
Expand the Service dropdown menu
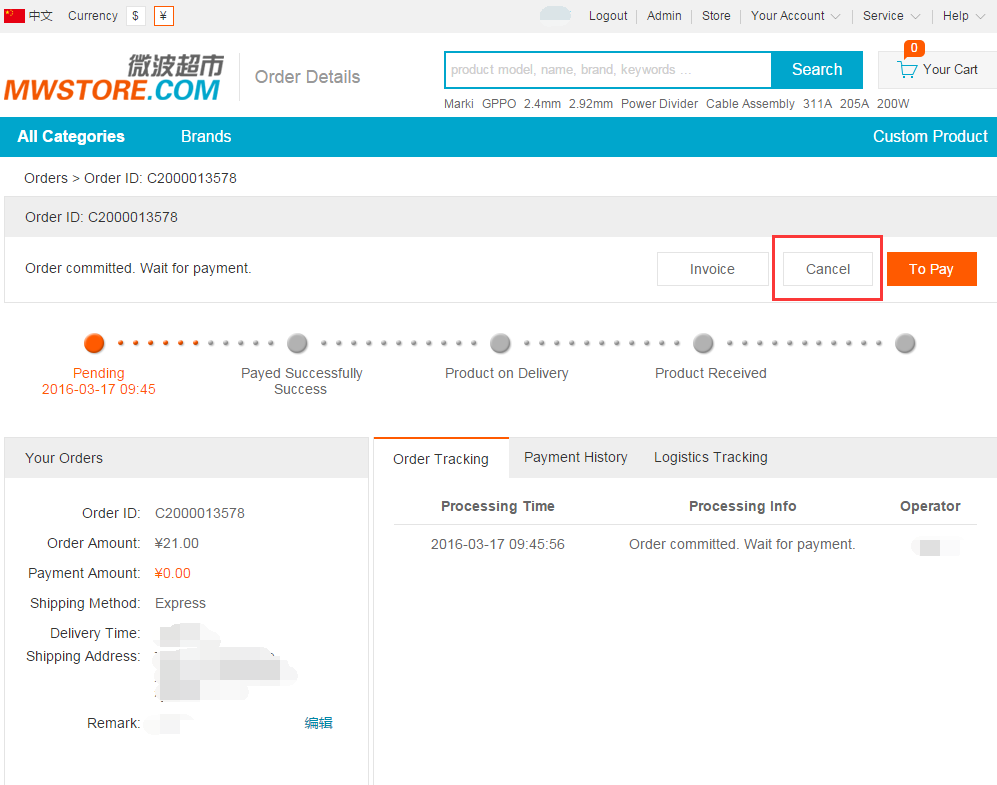coord(890,16)
